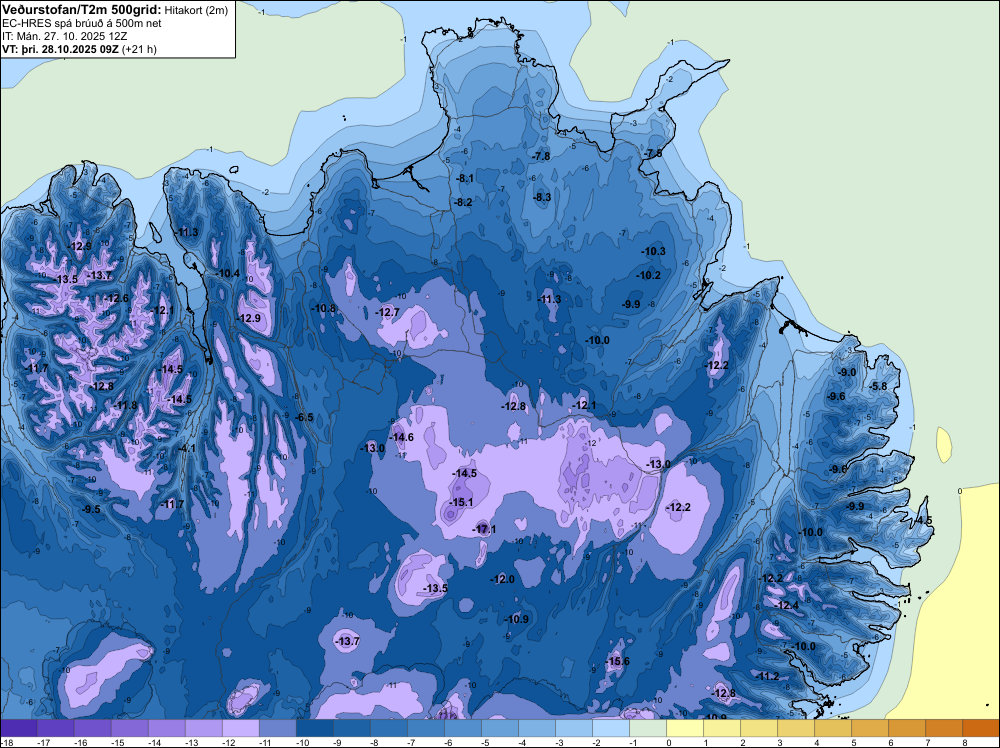Click the -11.8 temperature label
The height and width of the screenshot is (748, 1000).
pyautogui.click(x=126, y=406)
